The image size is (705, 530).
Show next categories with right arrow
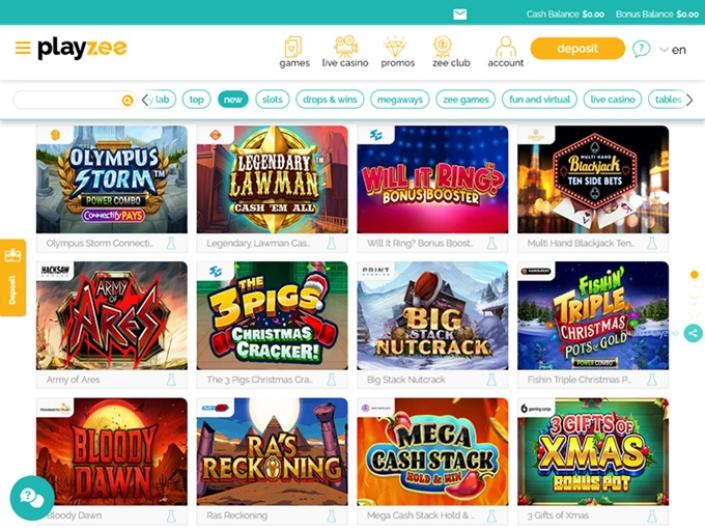pyautogui.click(x=690, y=100)
